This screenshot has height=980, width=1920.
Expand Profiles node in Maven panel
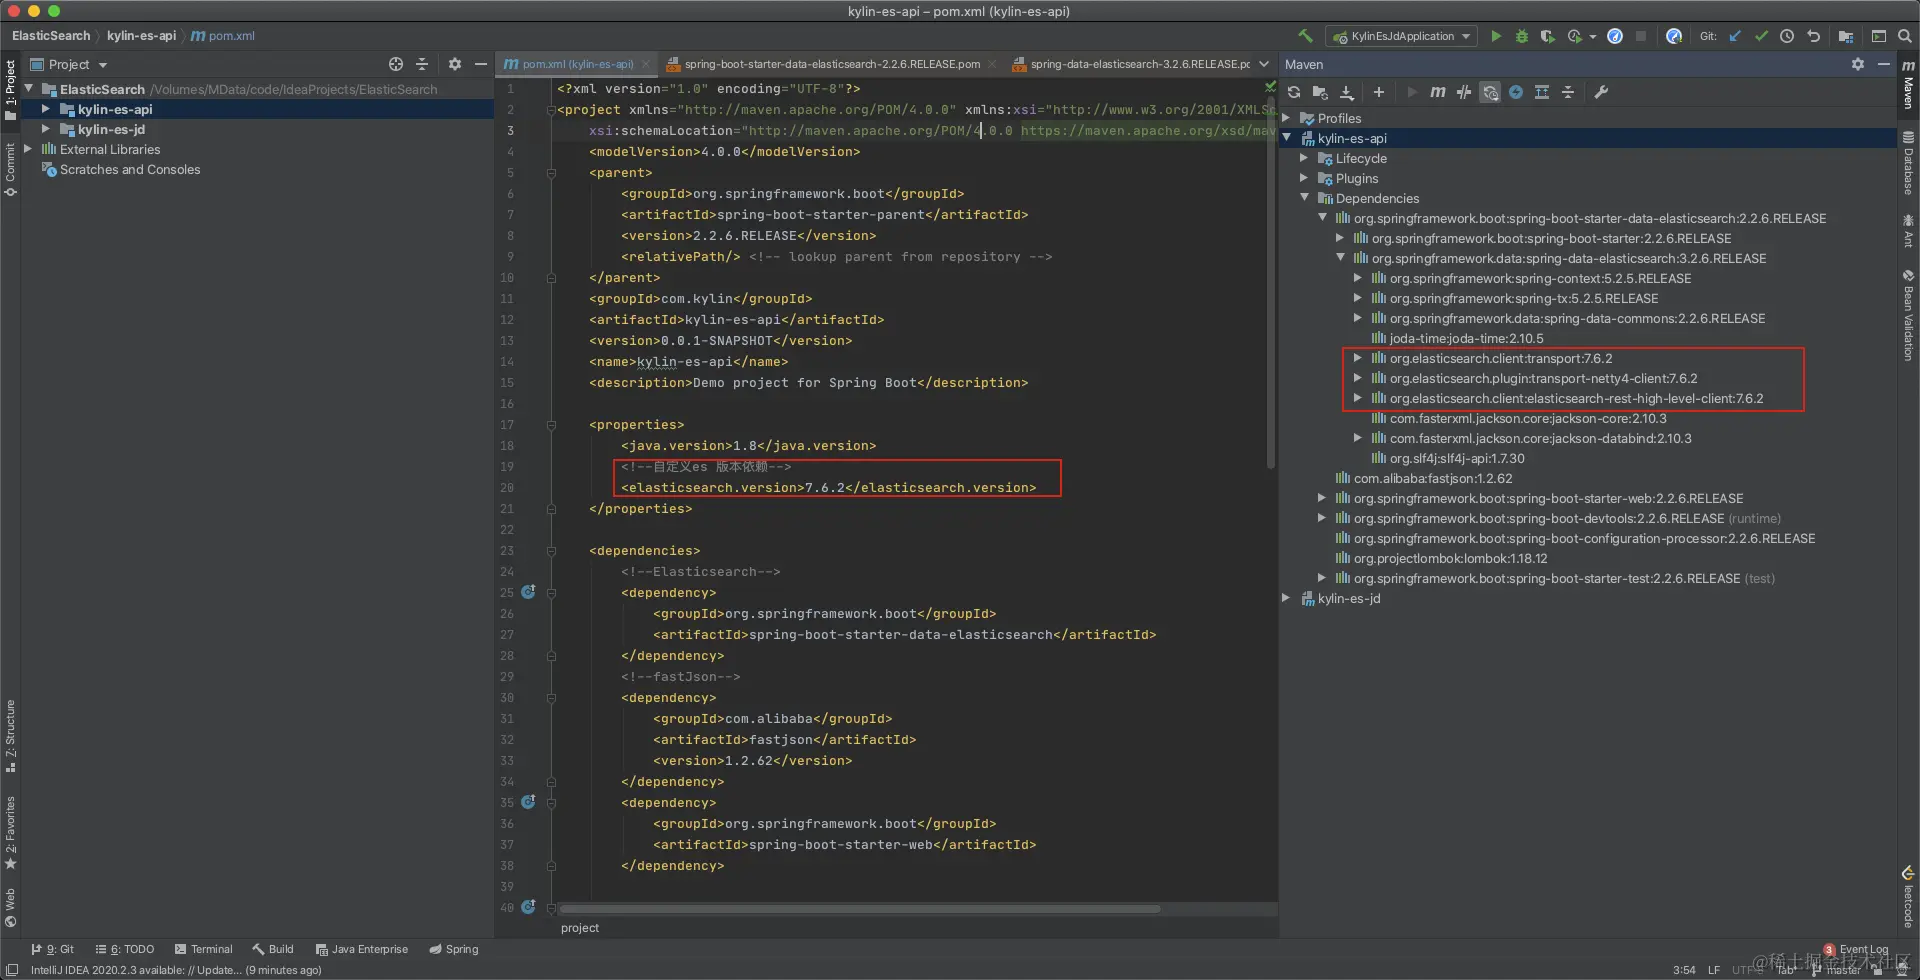[x=1287, y=118]
